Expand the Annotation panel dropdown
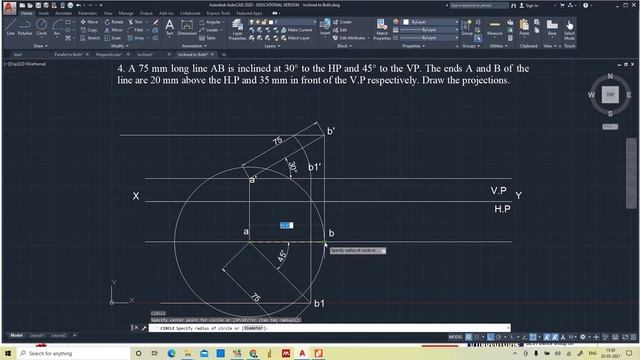640x360 pixels. click(194, 46)
